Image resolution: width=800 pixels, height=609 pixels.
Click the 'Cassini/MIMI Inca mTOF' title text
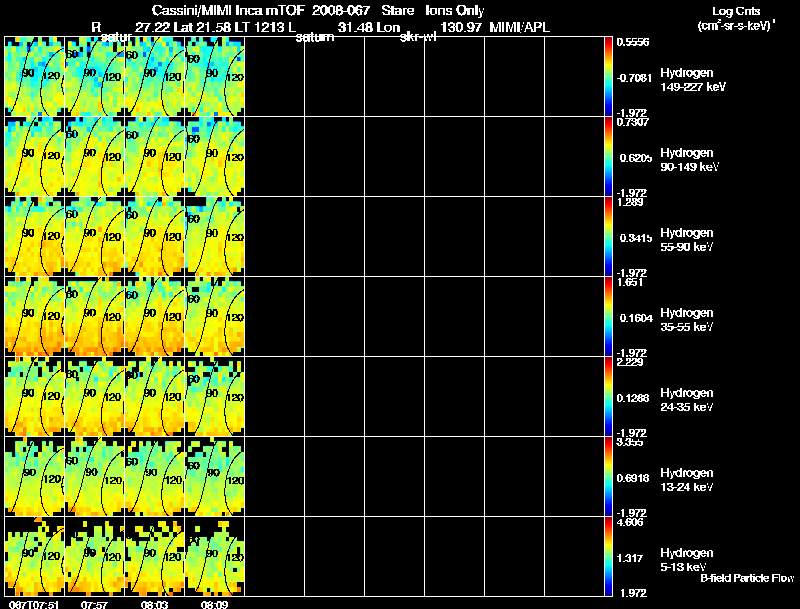point(228,10)
